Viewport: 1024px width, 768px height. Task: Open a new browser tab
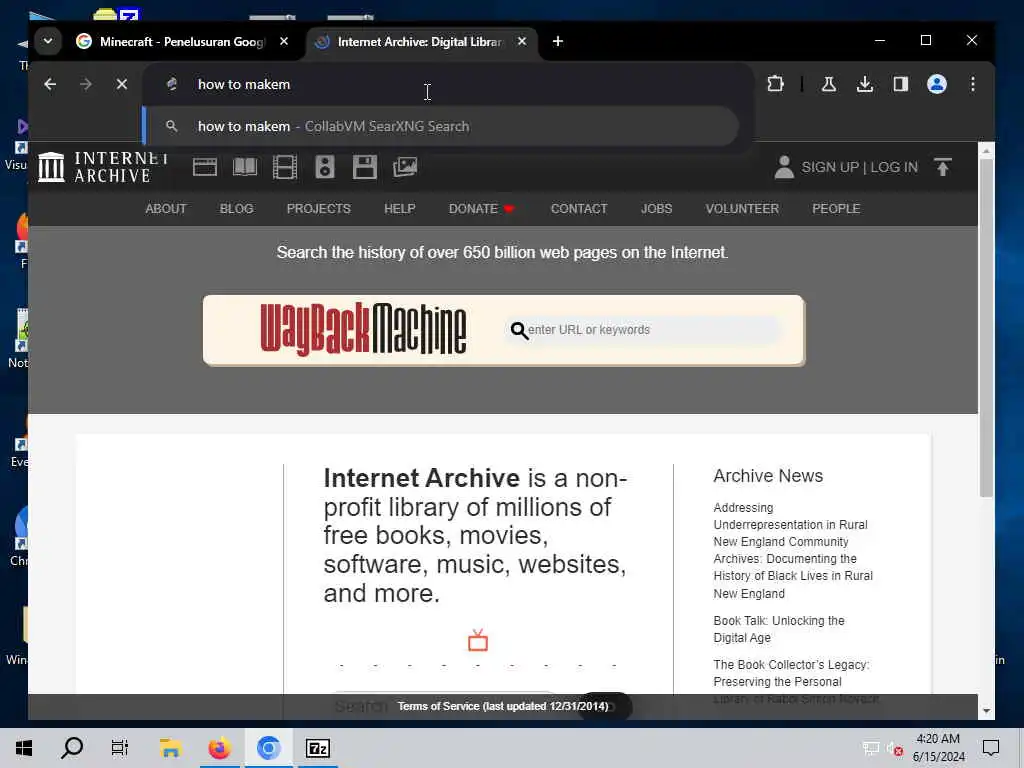click(558, 41)
